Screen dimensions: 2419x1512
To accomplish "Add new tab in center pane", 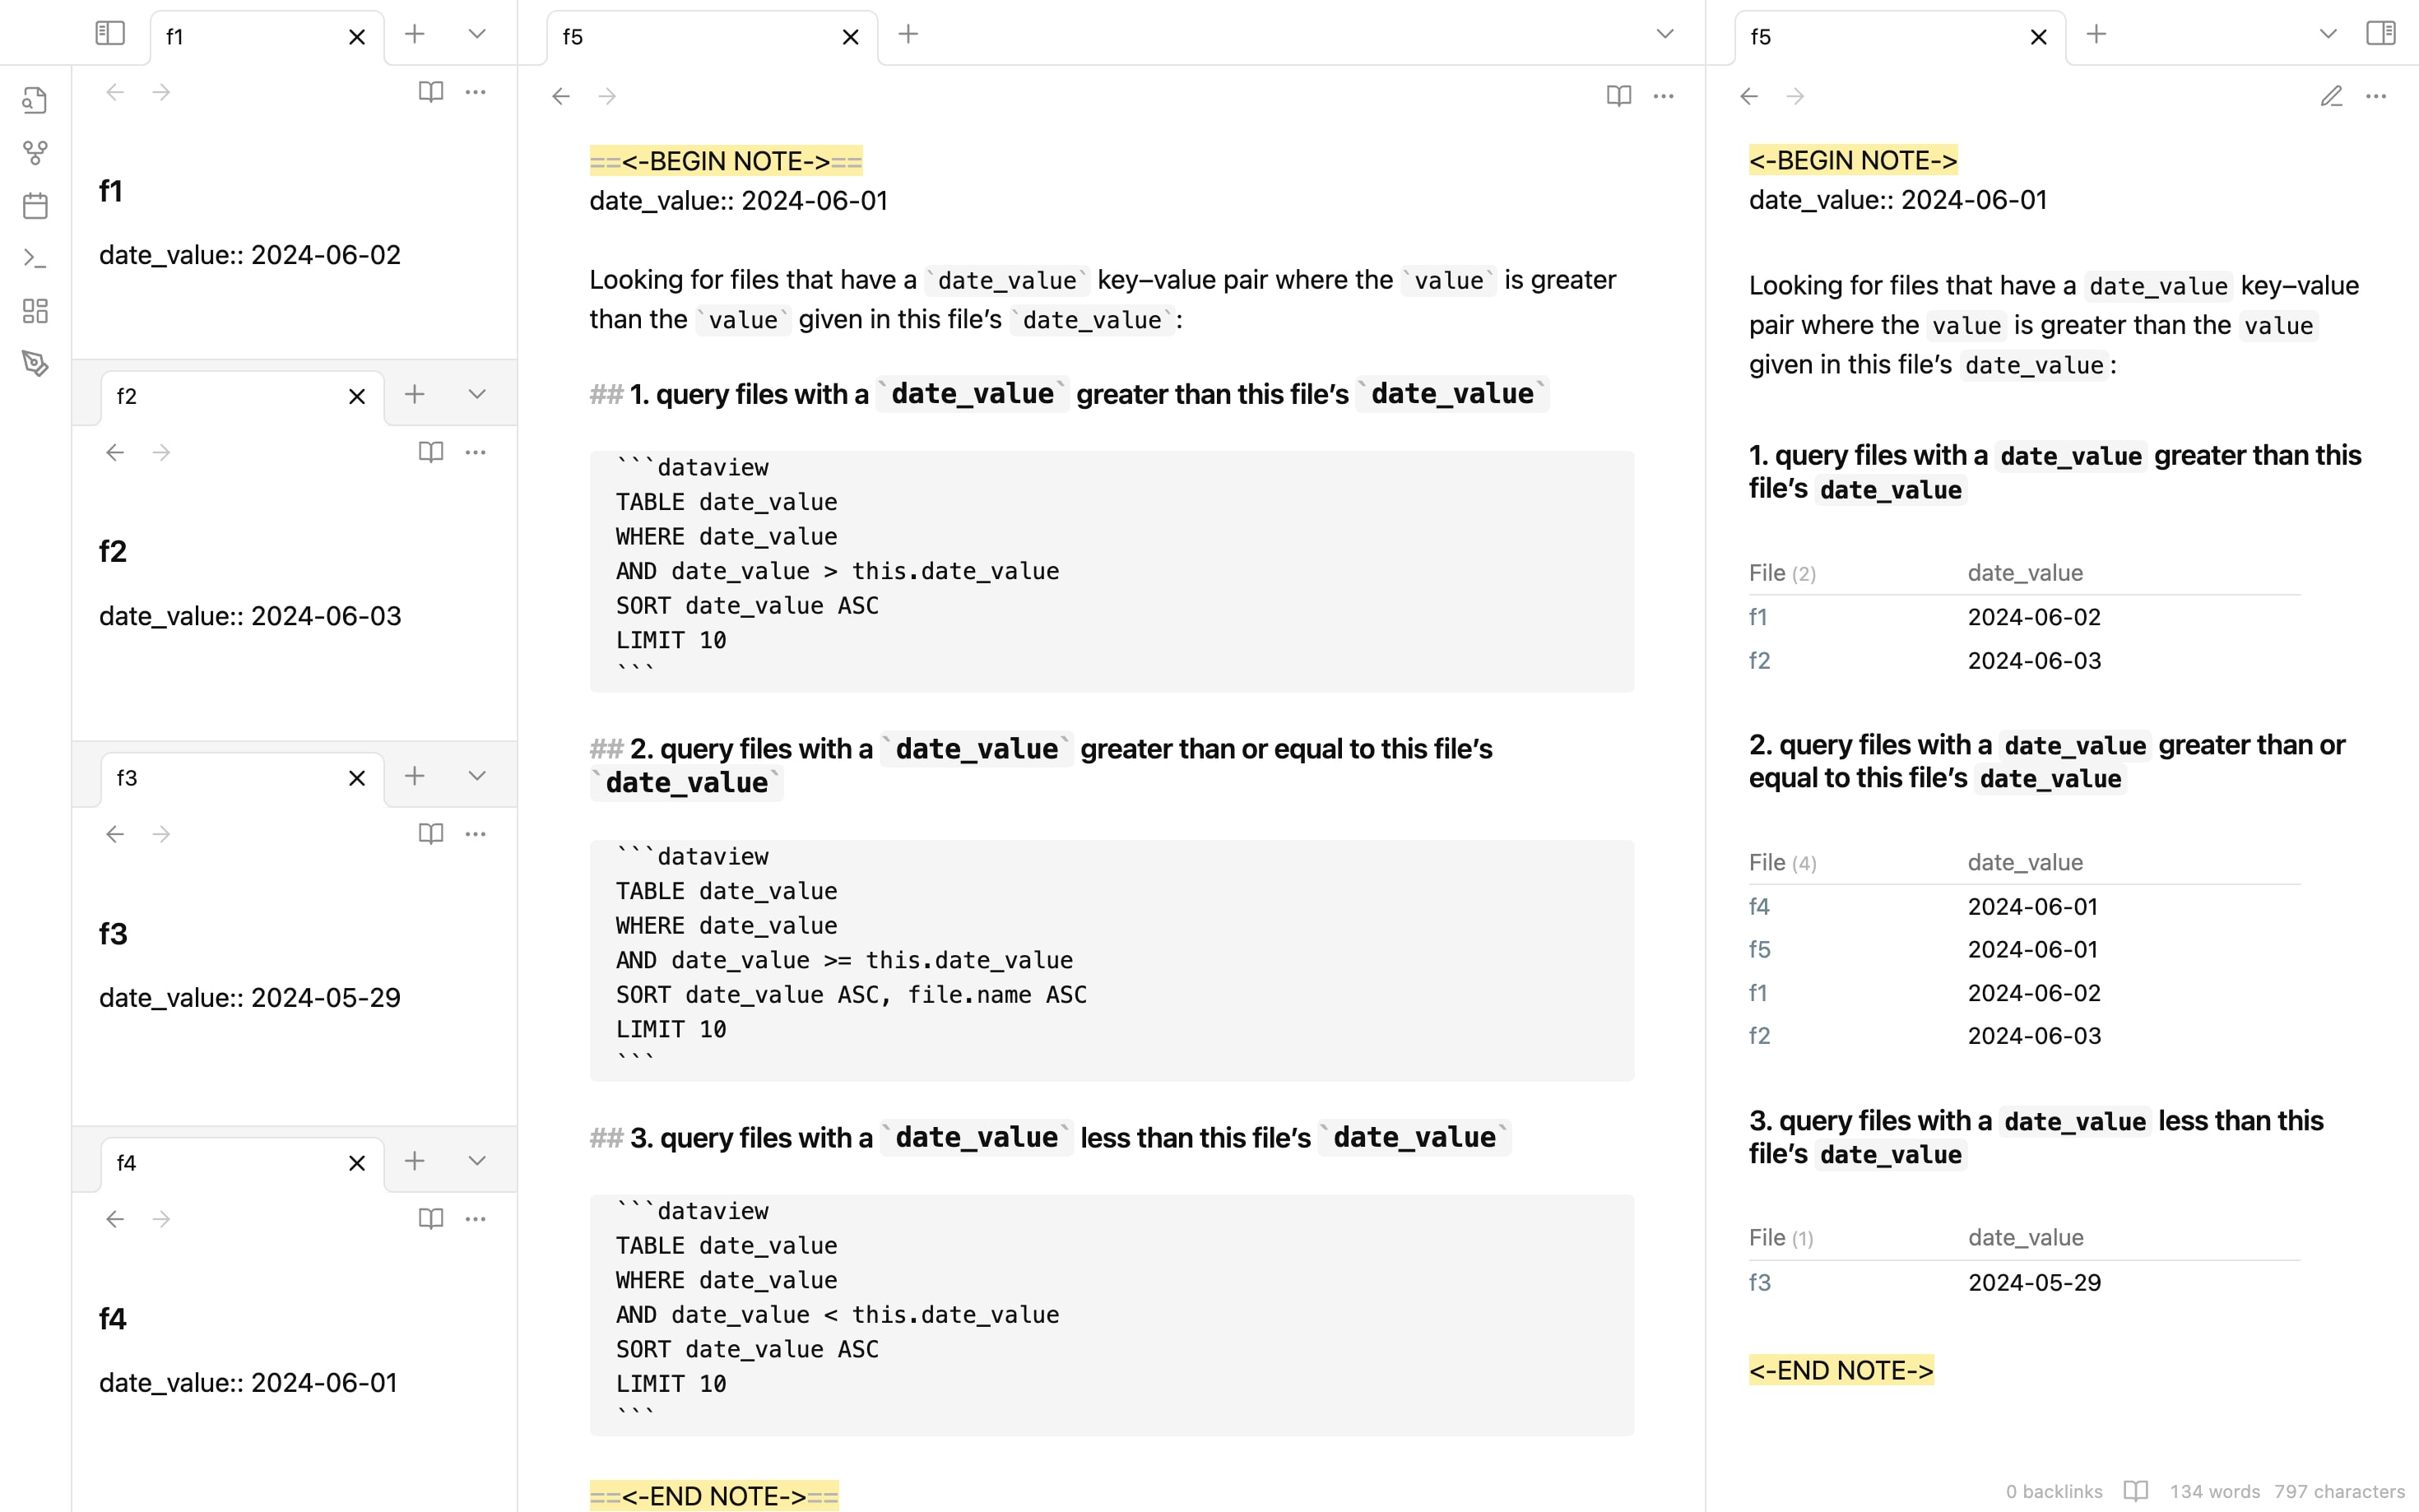I will tap(908, 34).
